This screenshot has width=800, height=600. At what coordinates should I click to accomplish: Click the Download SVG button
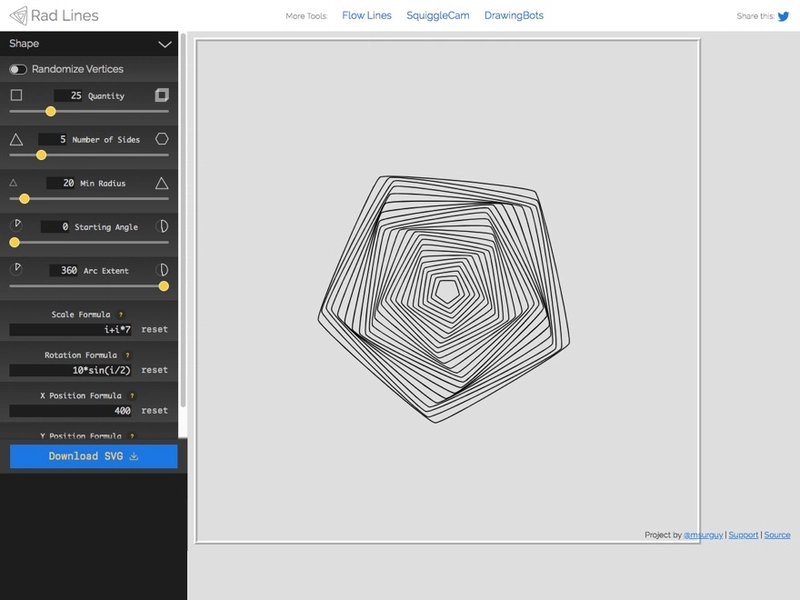click(93, 456)
